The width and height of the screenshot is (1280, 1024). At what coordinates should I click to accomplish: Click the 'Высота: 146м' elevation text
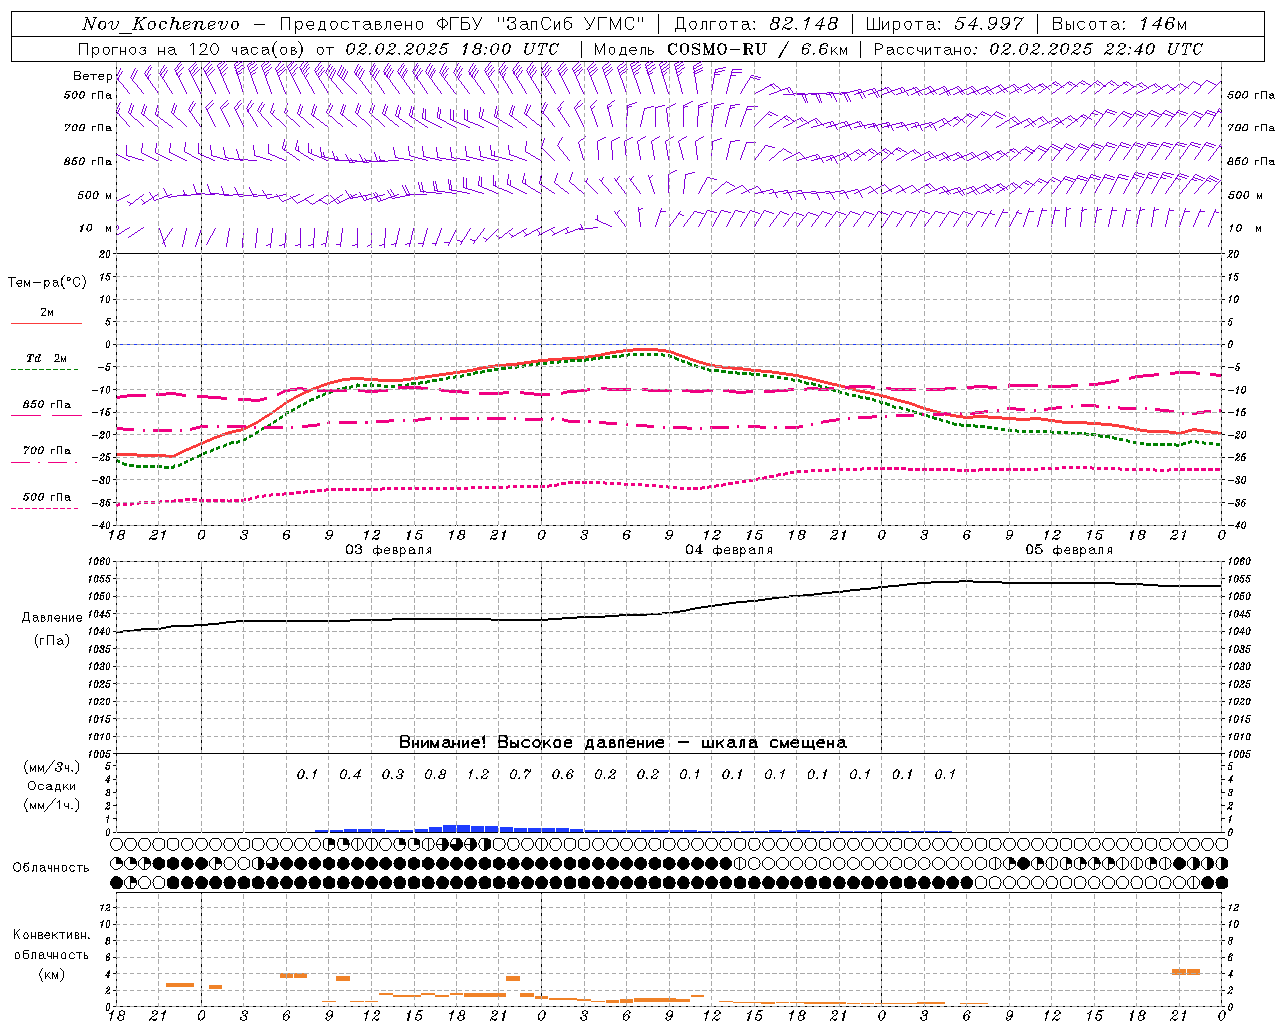pyautogui.click(x=1119, y=24)
